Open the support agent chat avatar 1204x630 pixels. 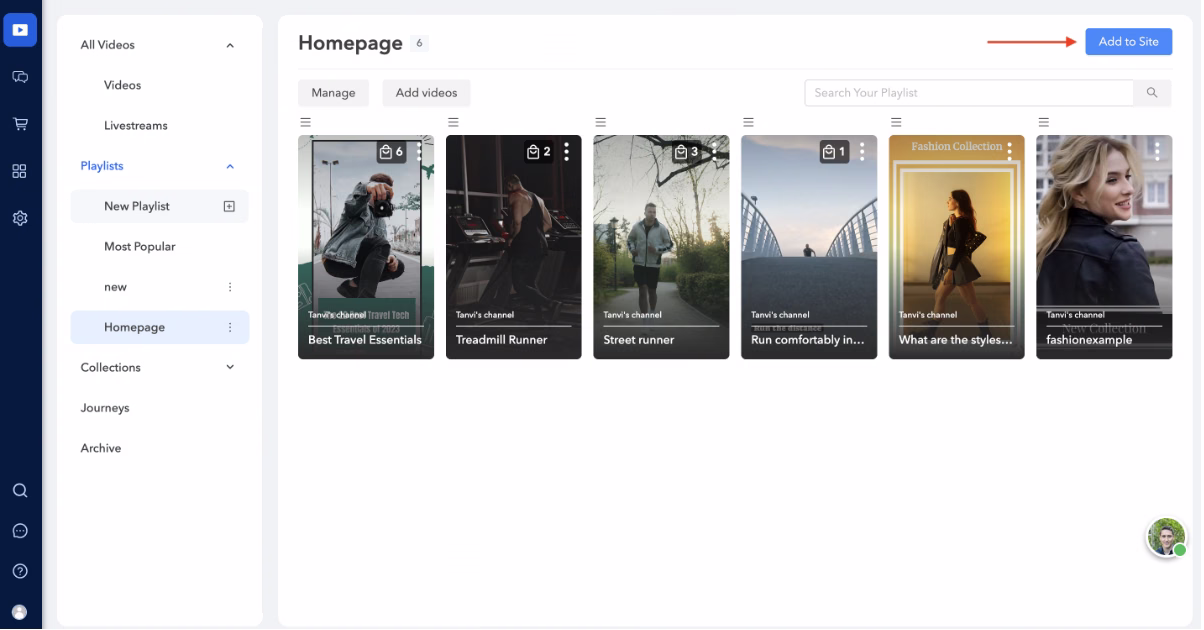coord(1166,538)
